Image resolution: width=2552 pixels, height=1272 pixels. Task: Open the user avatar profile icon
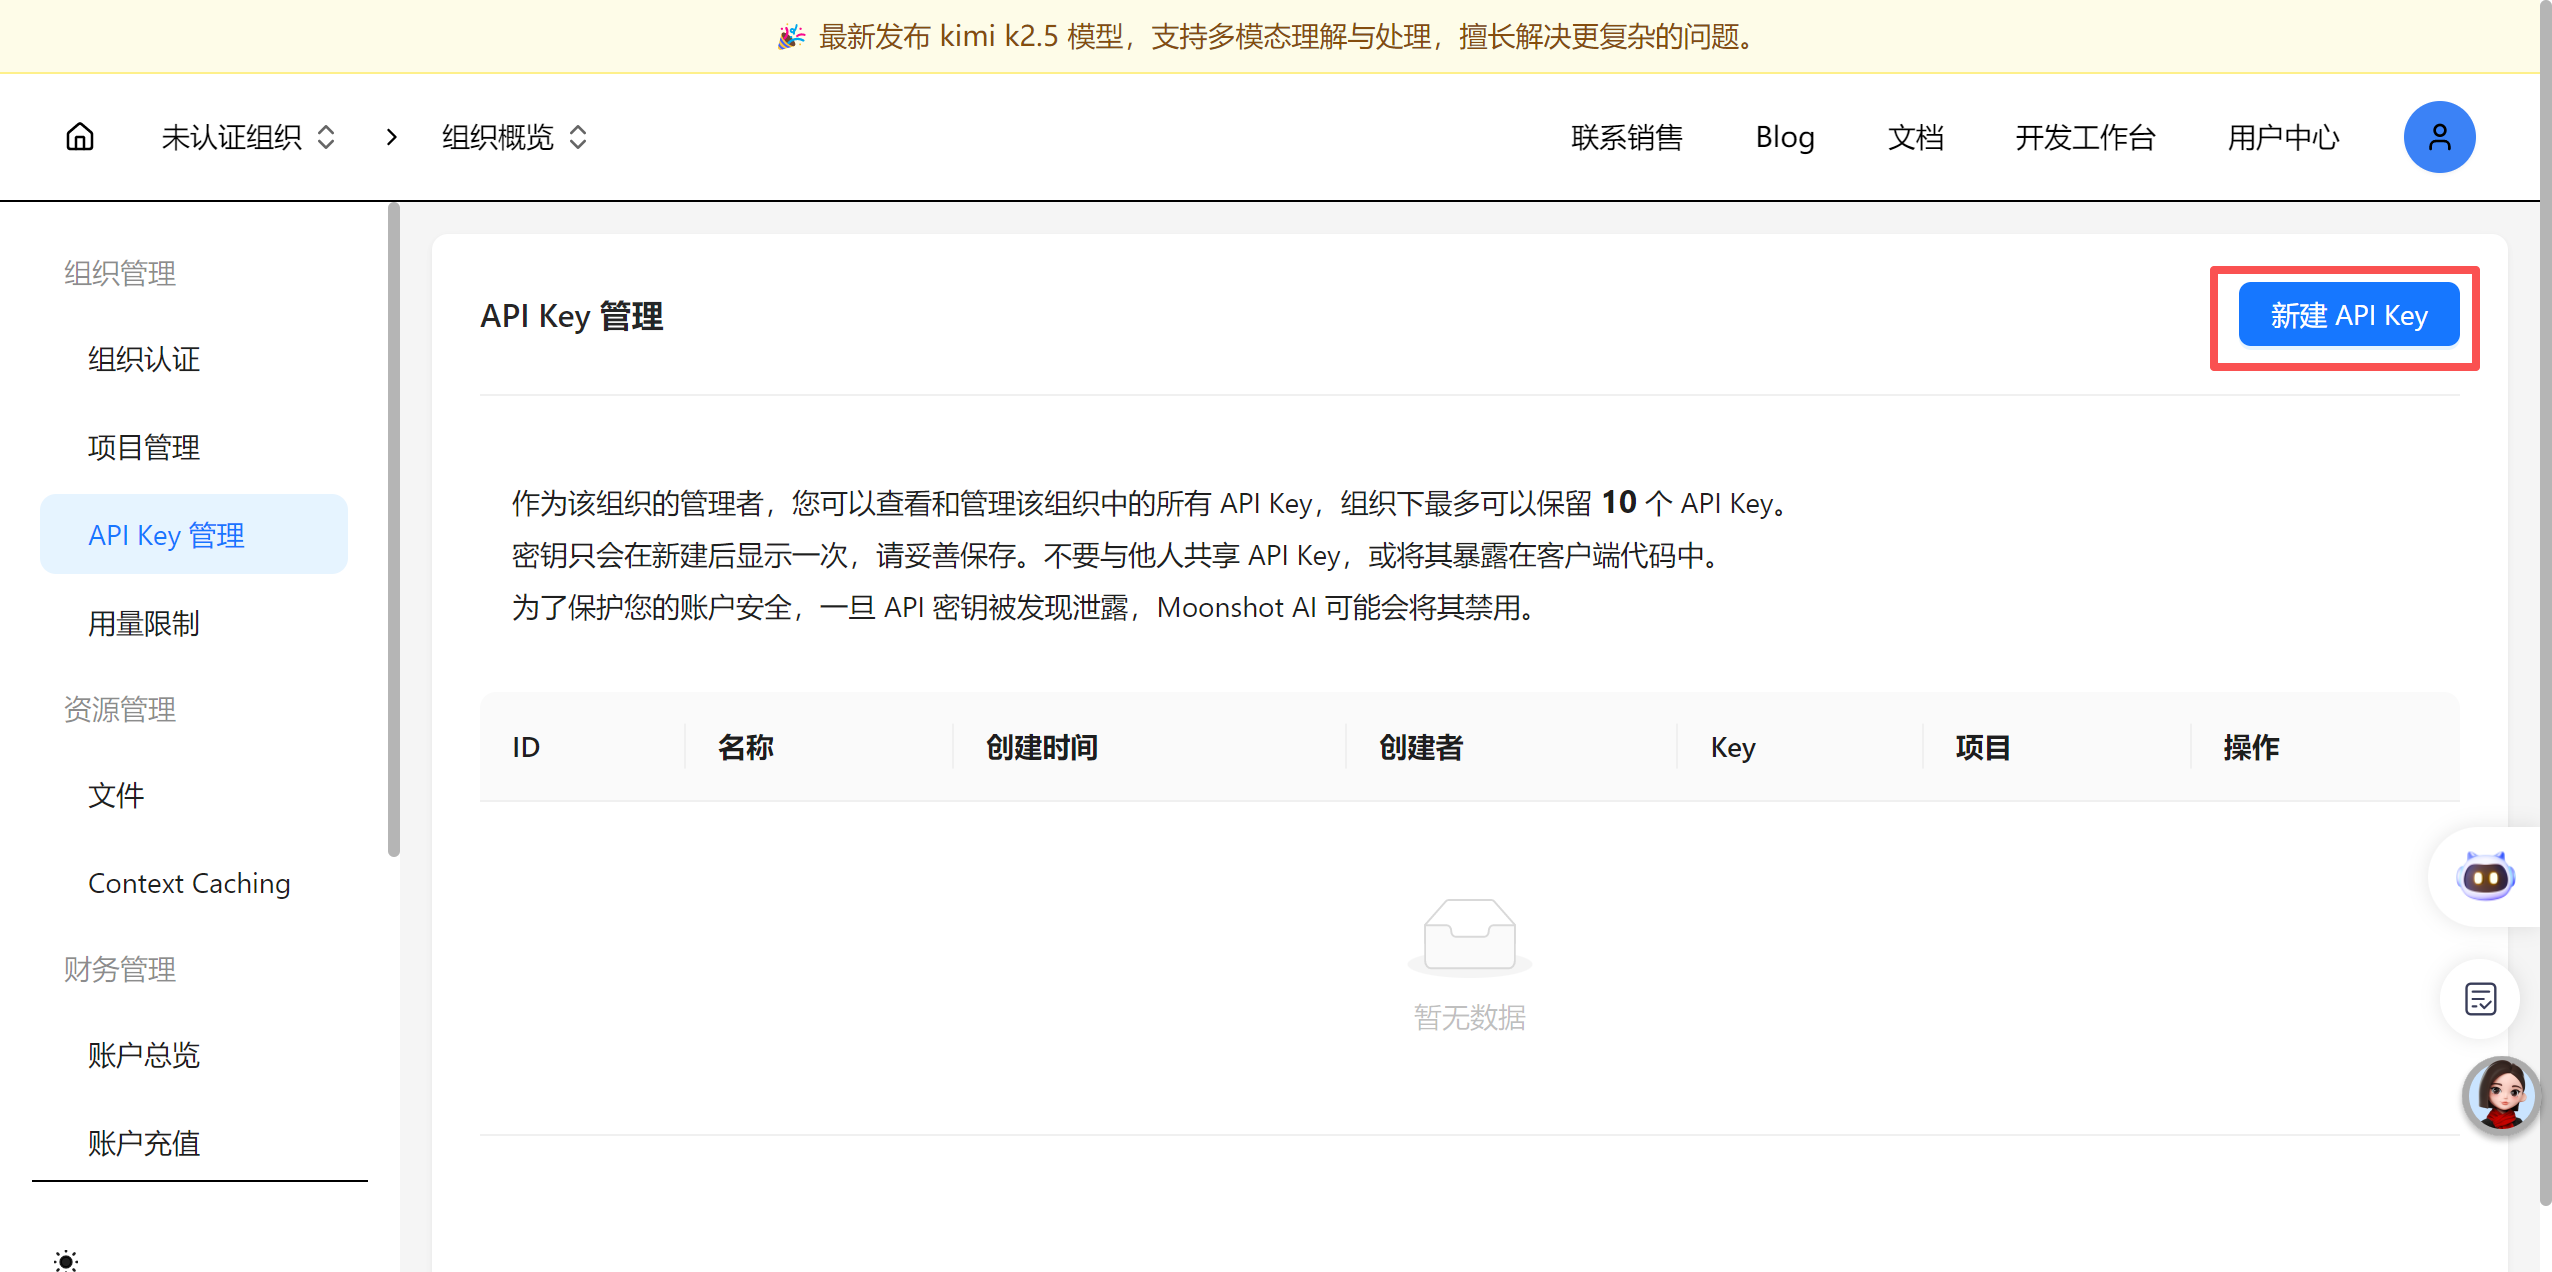click(x=2438, y=137)
